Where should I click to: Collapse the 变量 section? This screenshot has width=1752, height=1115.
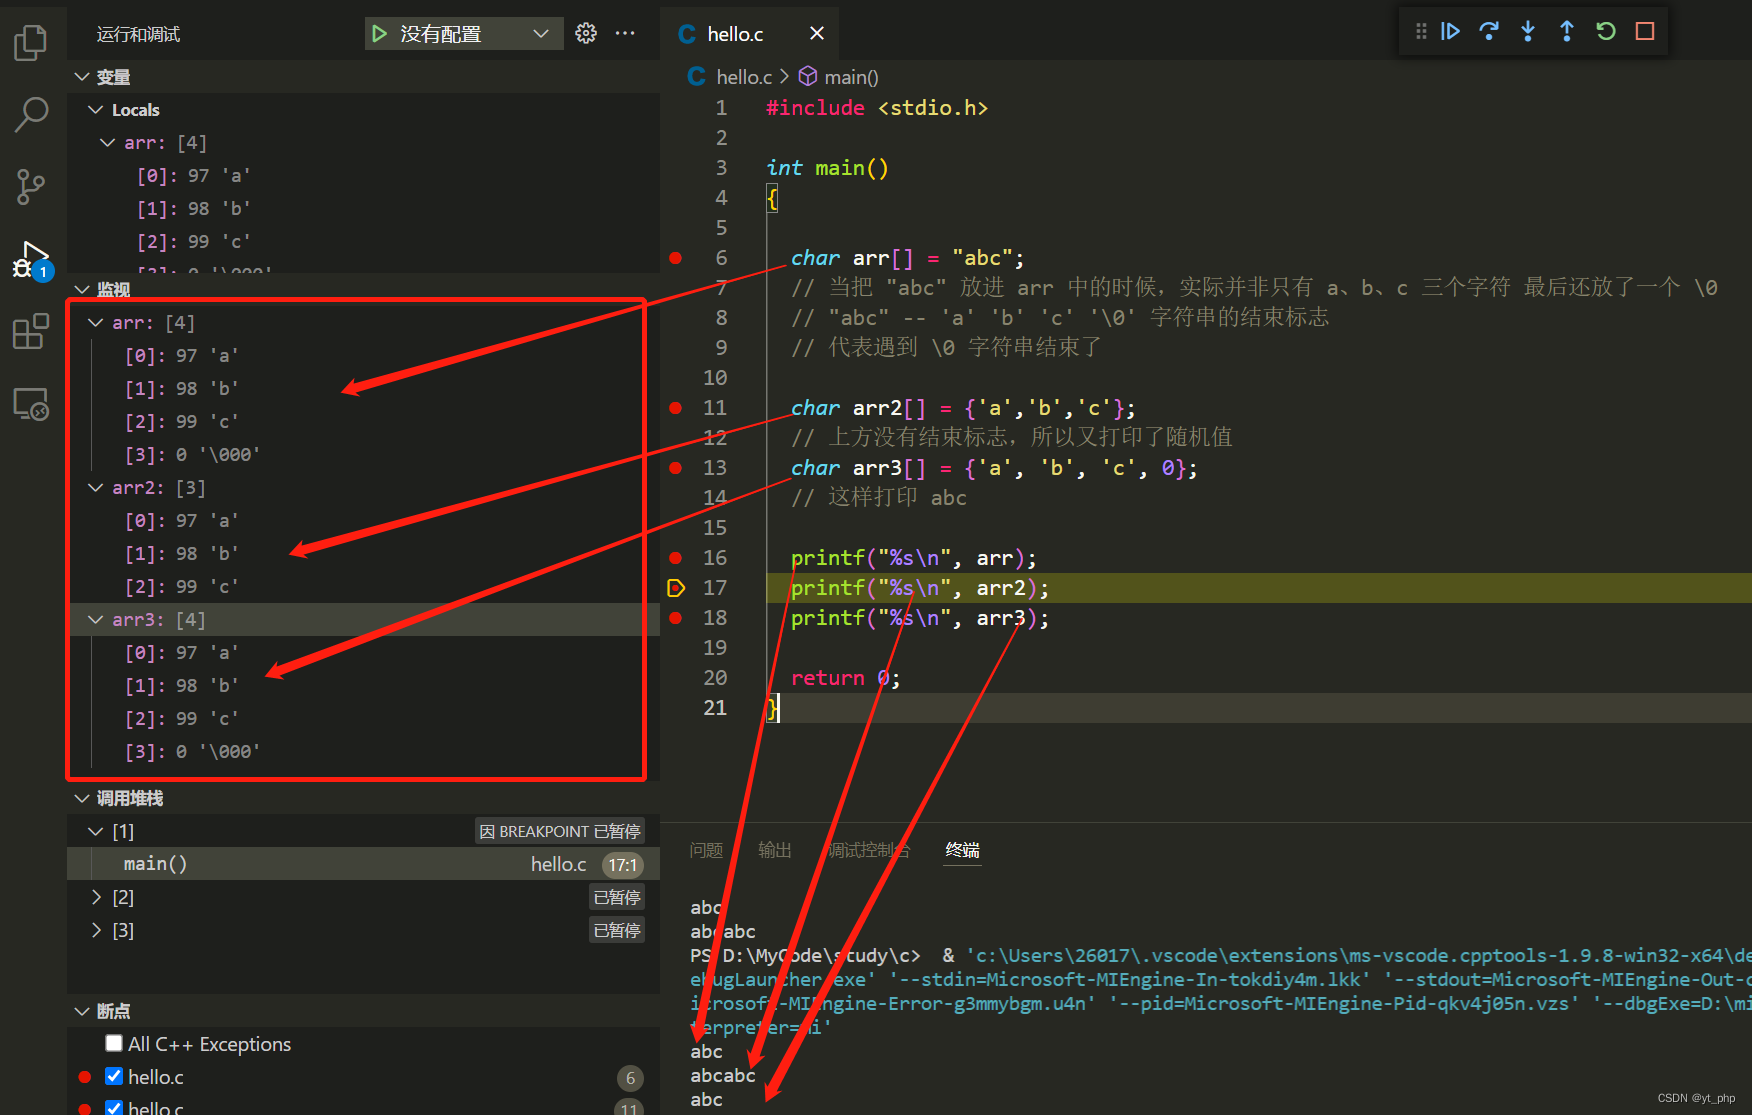click(82, 77)
